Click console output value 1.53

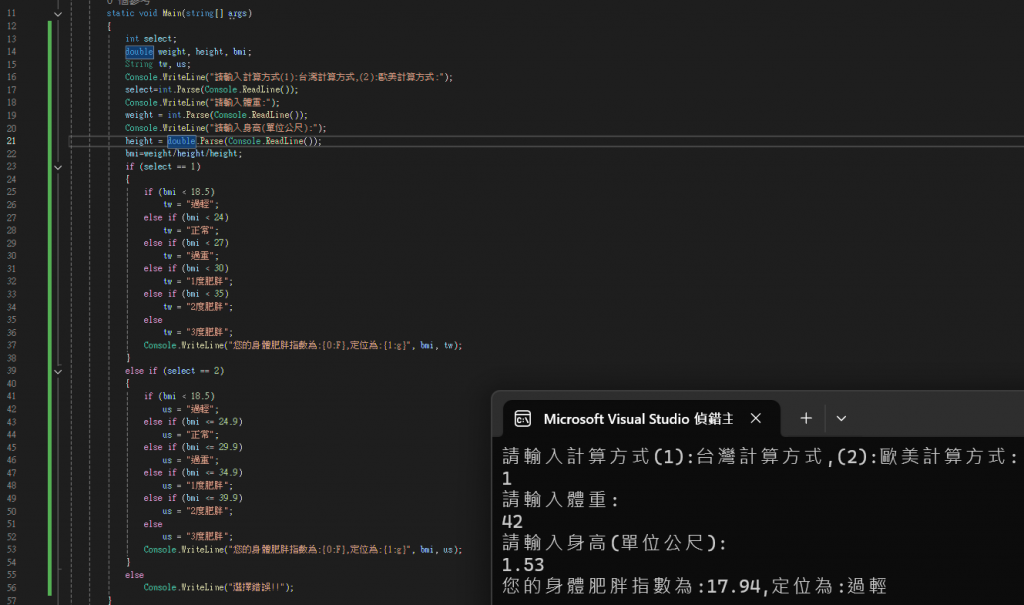(x=522, y=564)
